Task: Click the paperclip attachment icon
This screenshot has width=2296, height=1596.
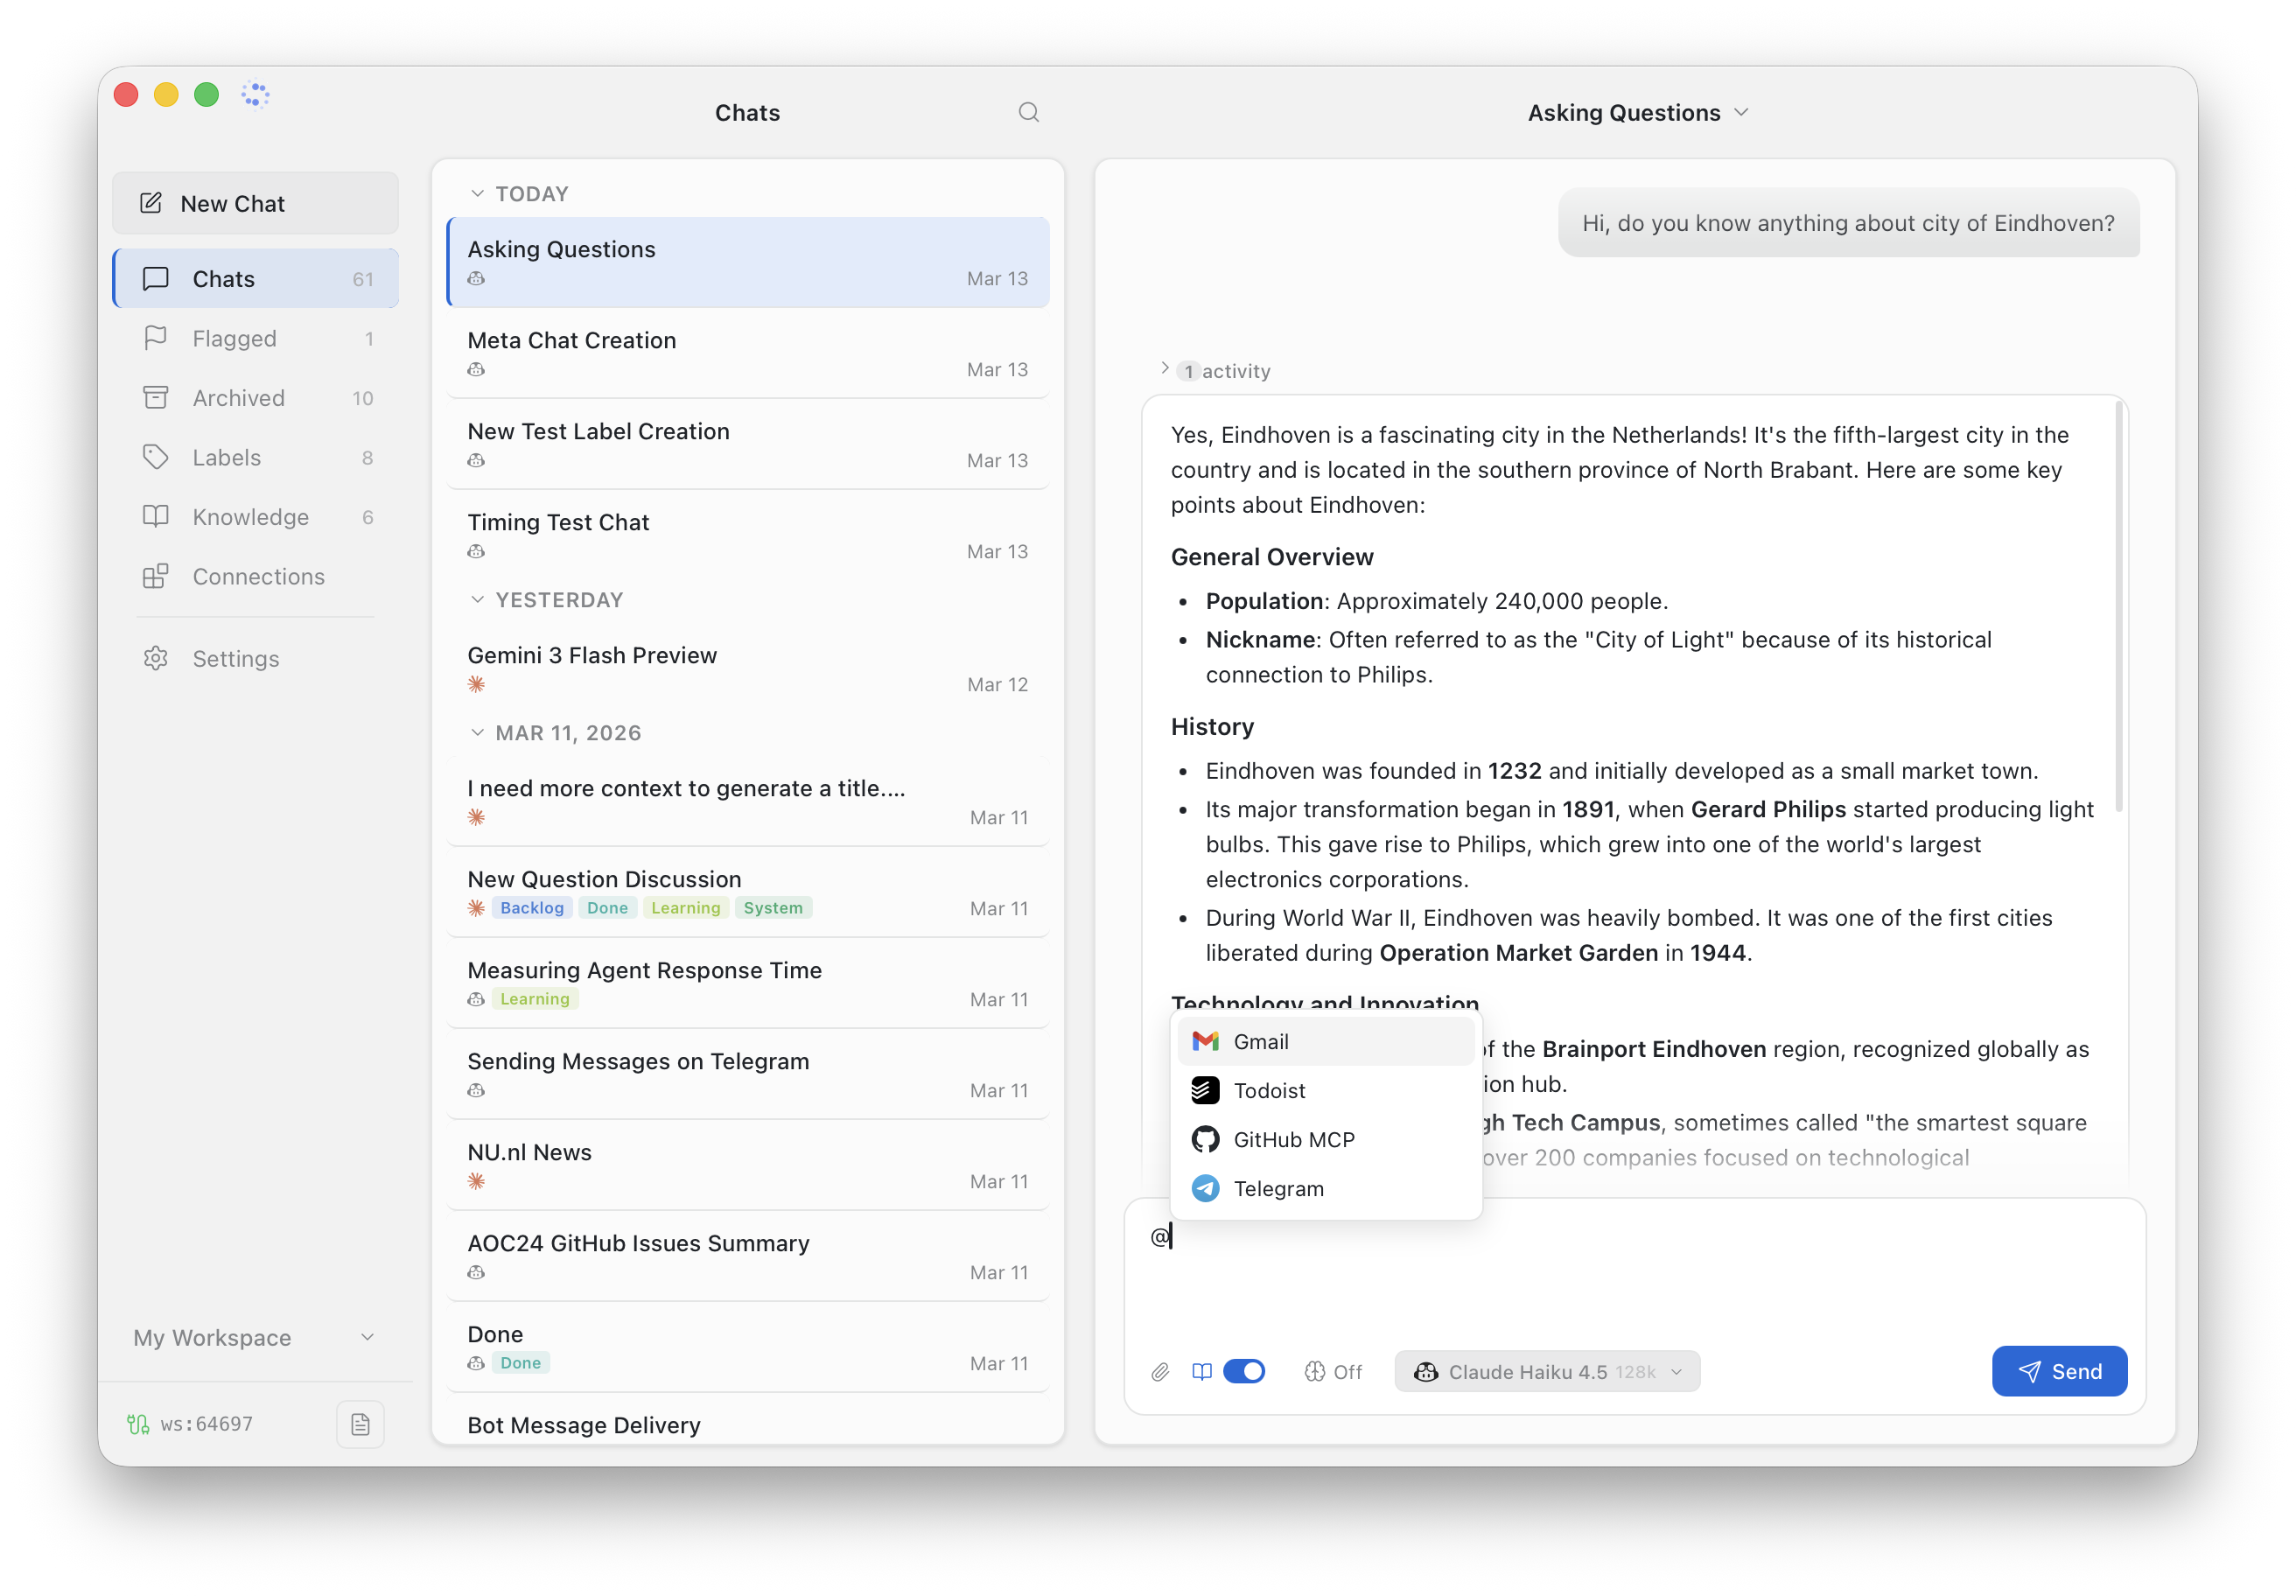Action: 1160,1372
